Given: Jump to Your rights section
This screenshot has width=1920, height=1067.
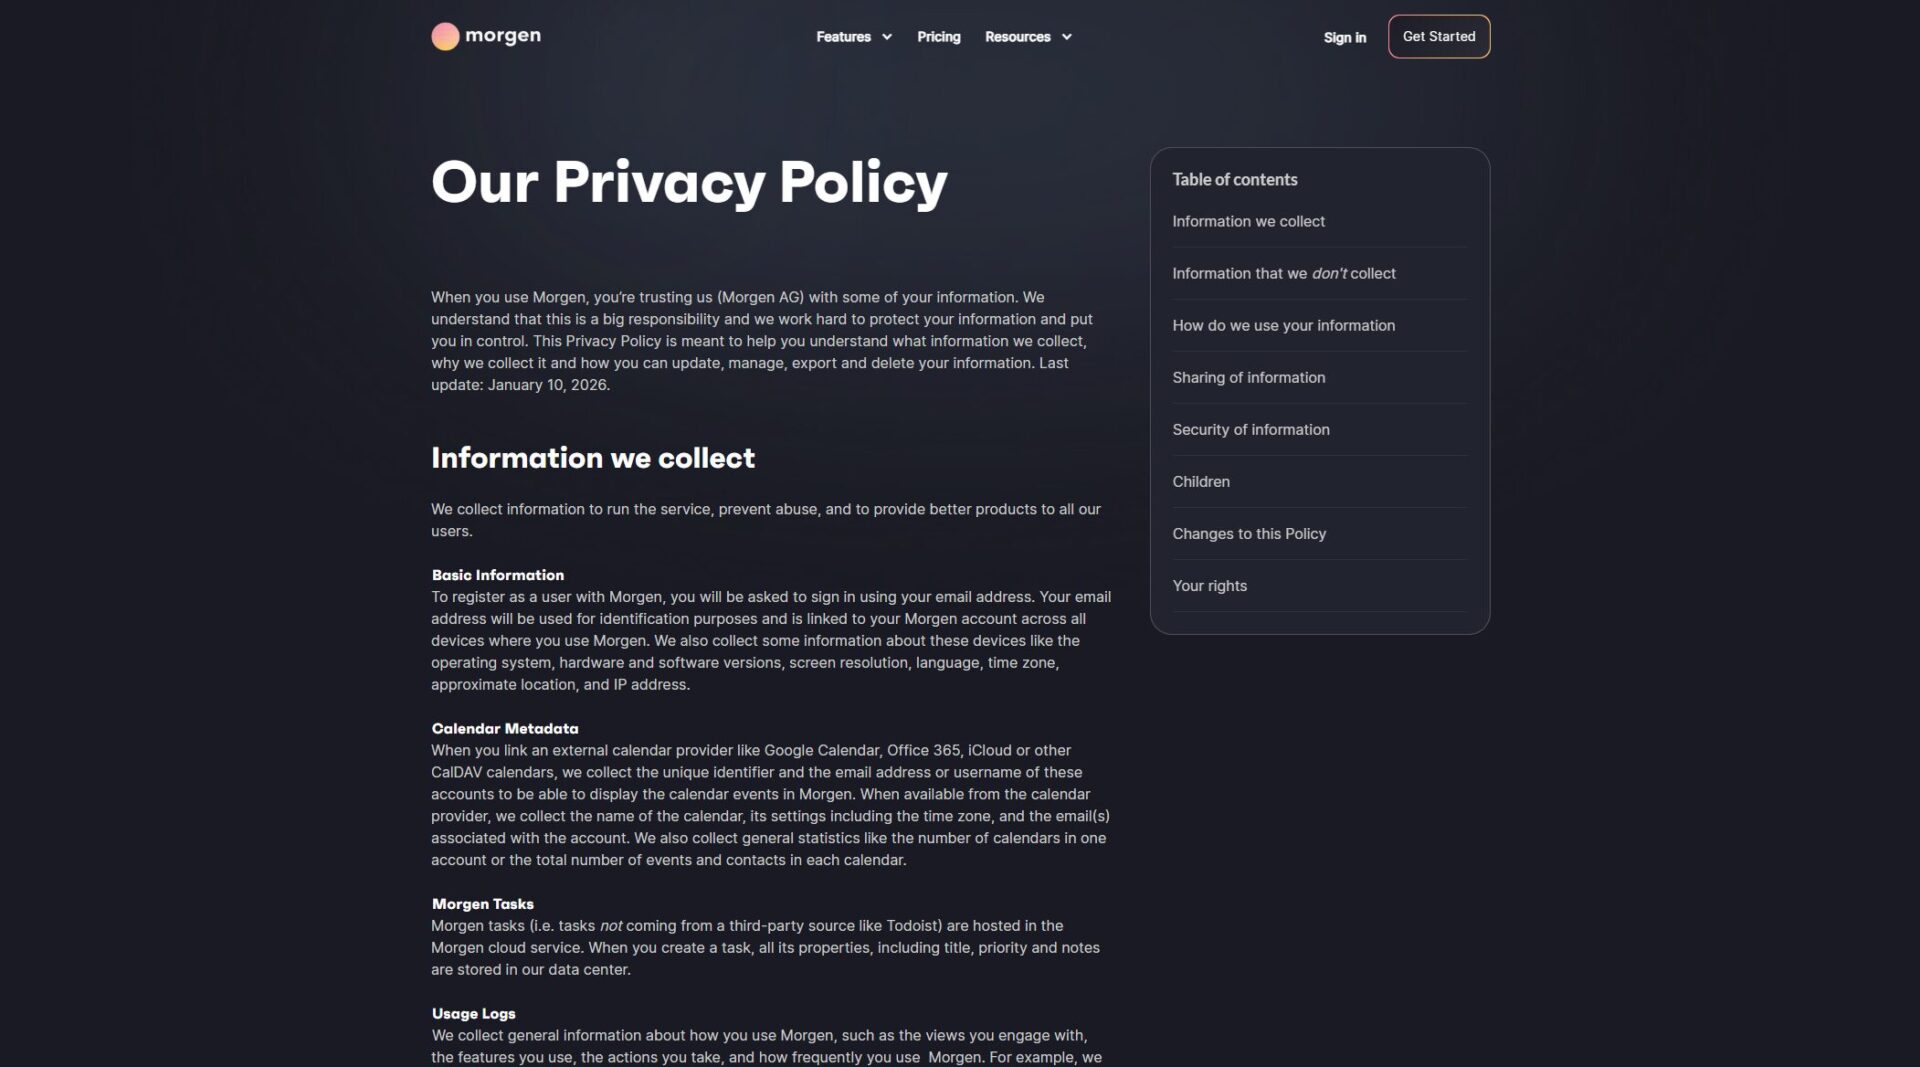Looking at the screenshot, I should [1209, 586].
